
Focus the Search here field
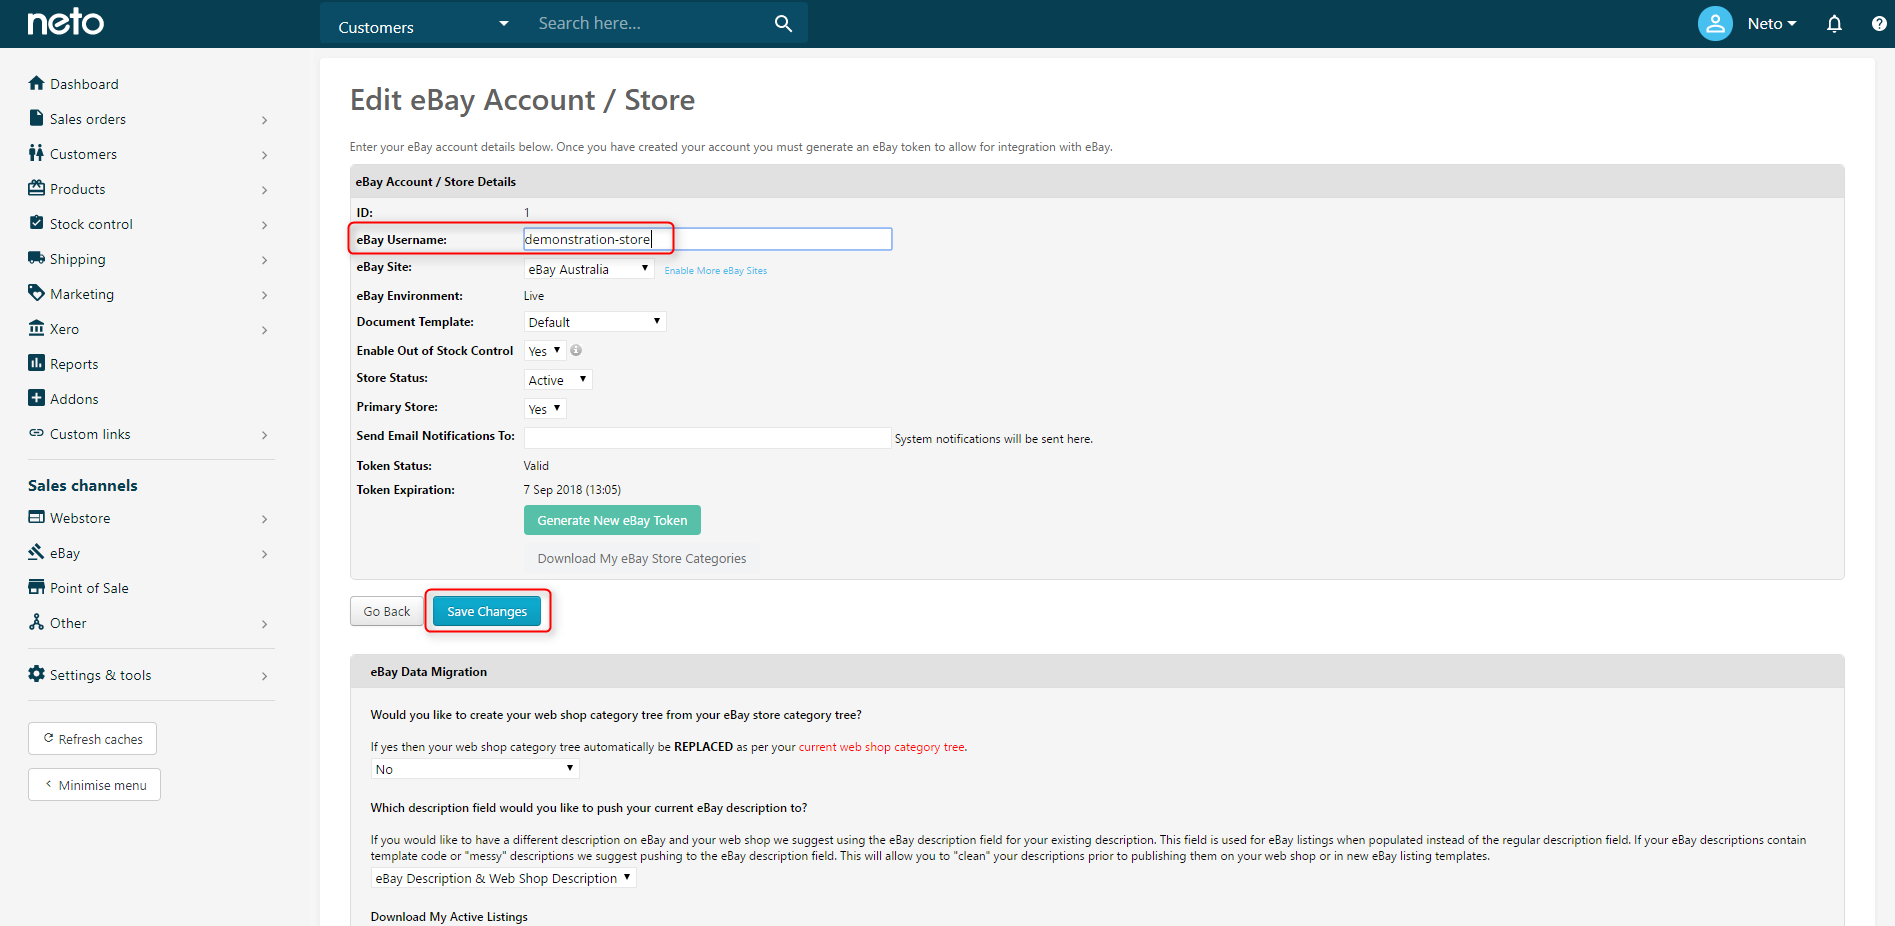click(x=650, y=23)
